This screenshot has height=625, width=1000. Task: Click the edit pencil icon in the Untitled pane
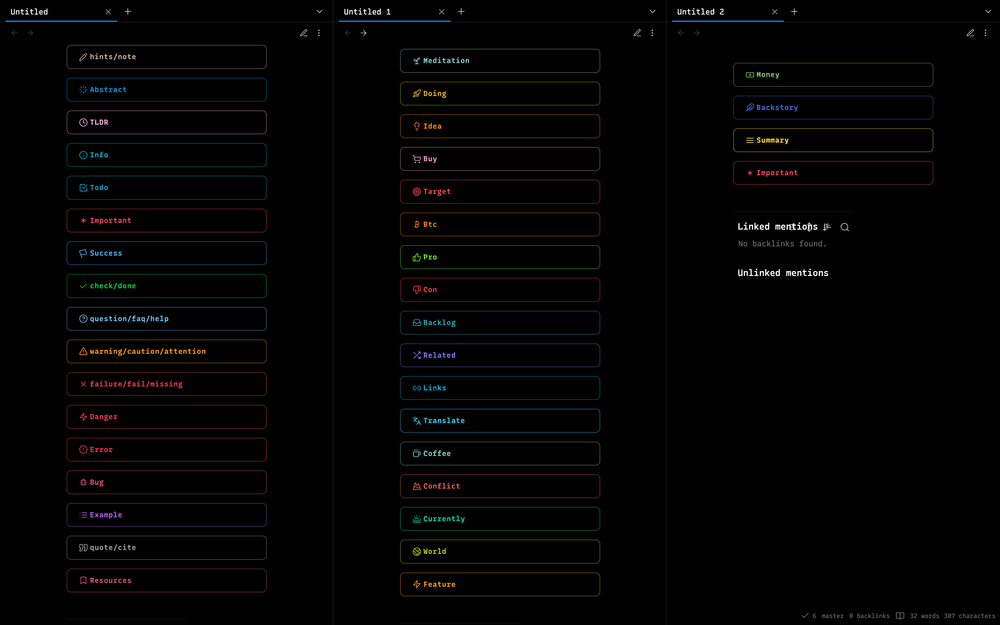point(304,33)
